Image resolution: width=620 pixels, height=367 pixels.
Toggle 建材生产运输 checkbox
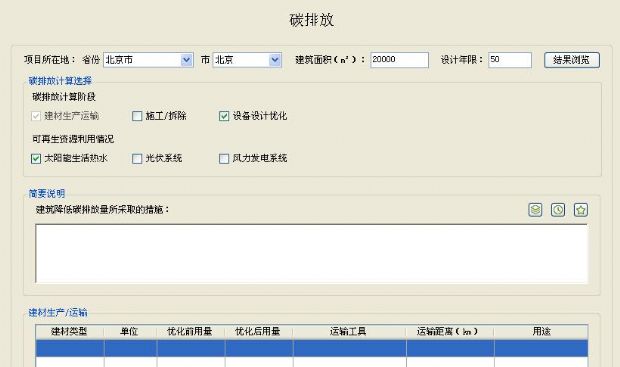36,116
